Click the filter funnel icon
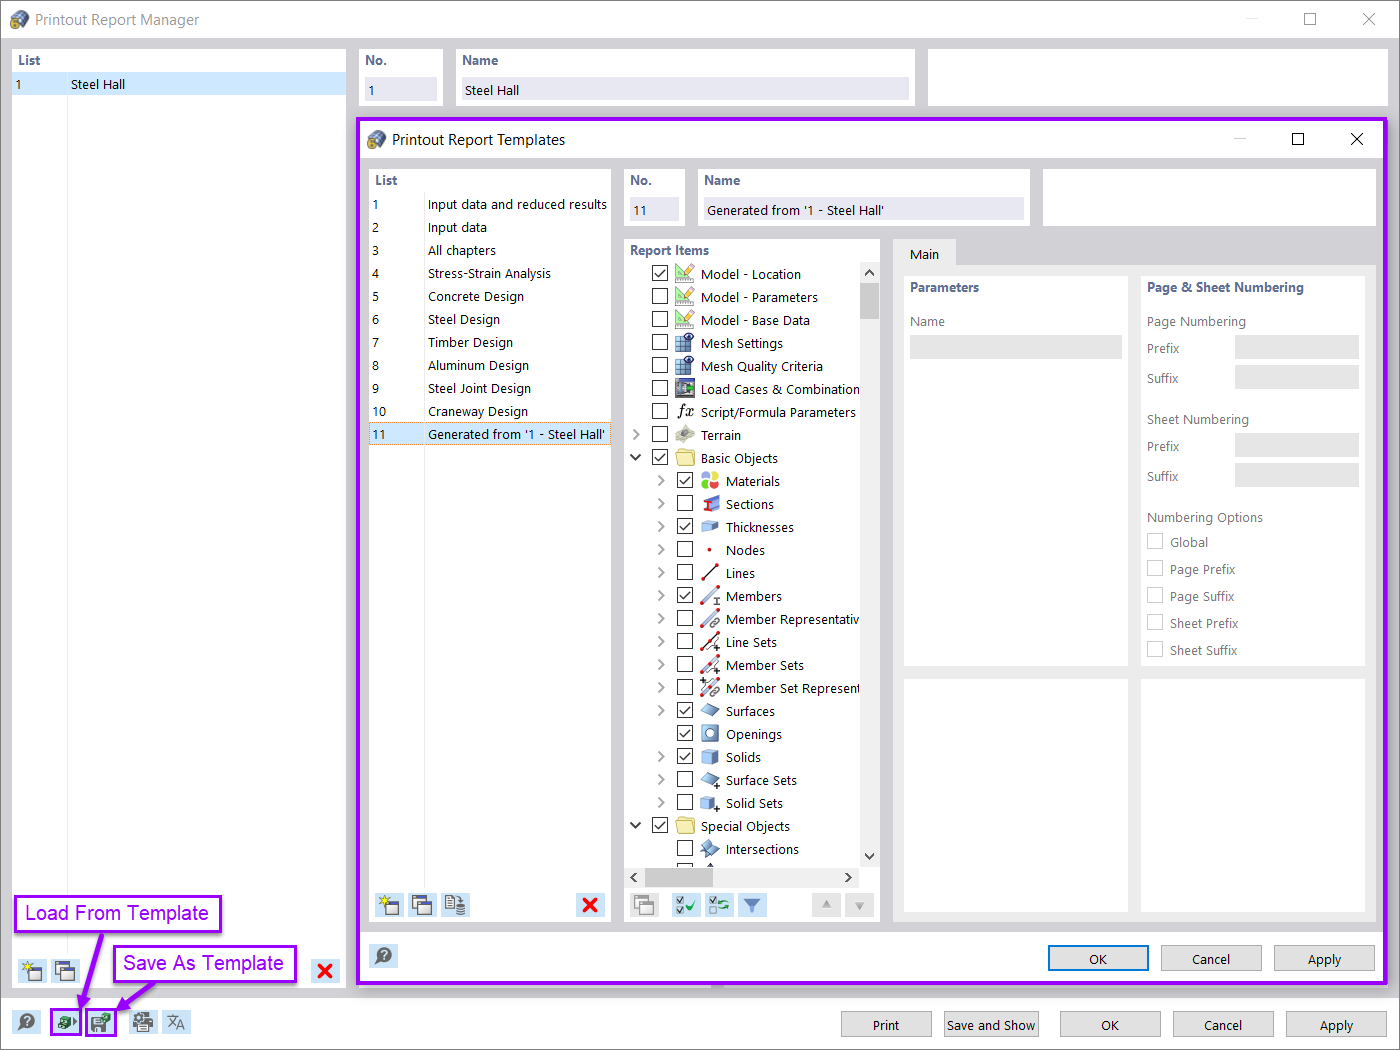The width and height of the screenshot is (1400, 1050). [x=752, y=905]
